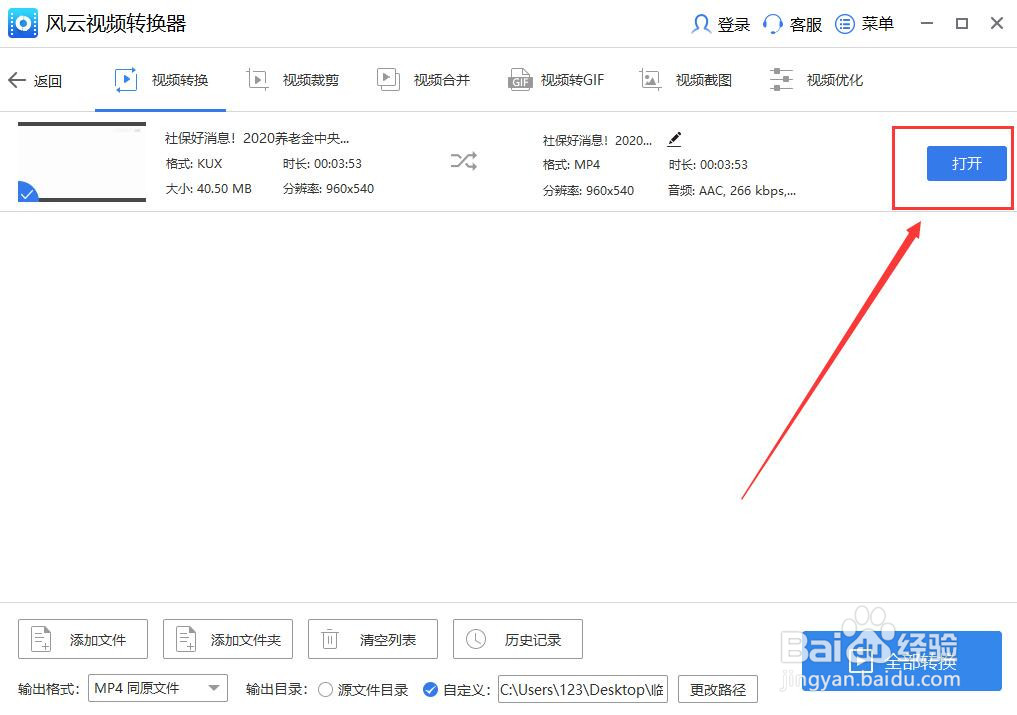Switch to the 视频合并 tab

[x=424, y=79]
